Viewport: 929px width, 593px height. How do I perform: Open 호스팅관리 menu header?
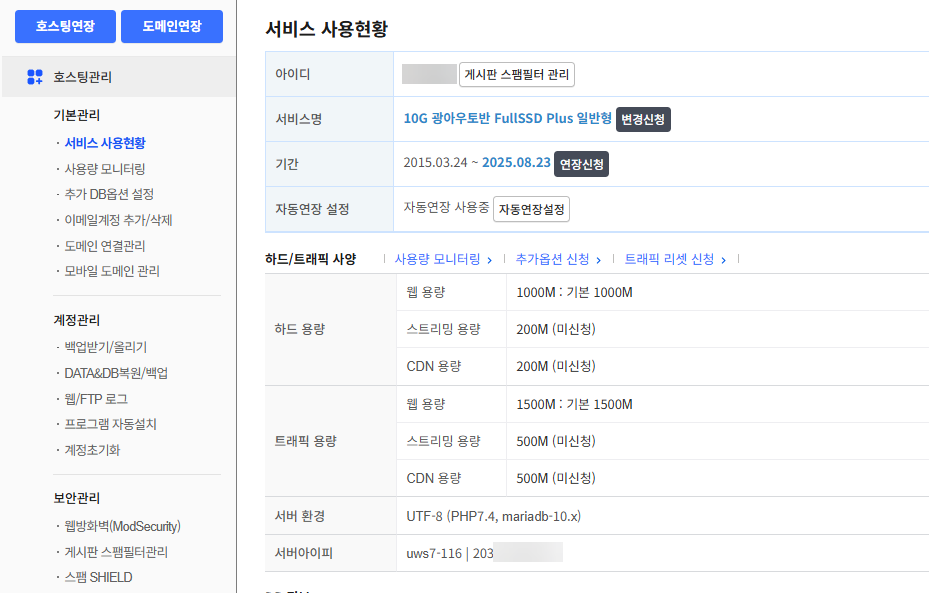point(118,76)
